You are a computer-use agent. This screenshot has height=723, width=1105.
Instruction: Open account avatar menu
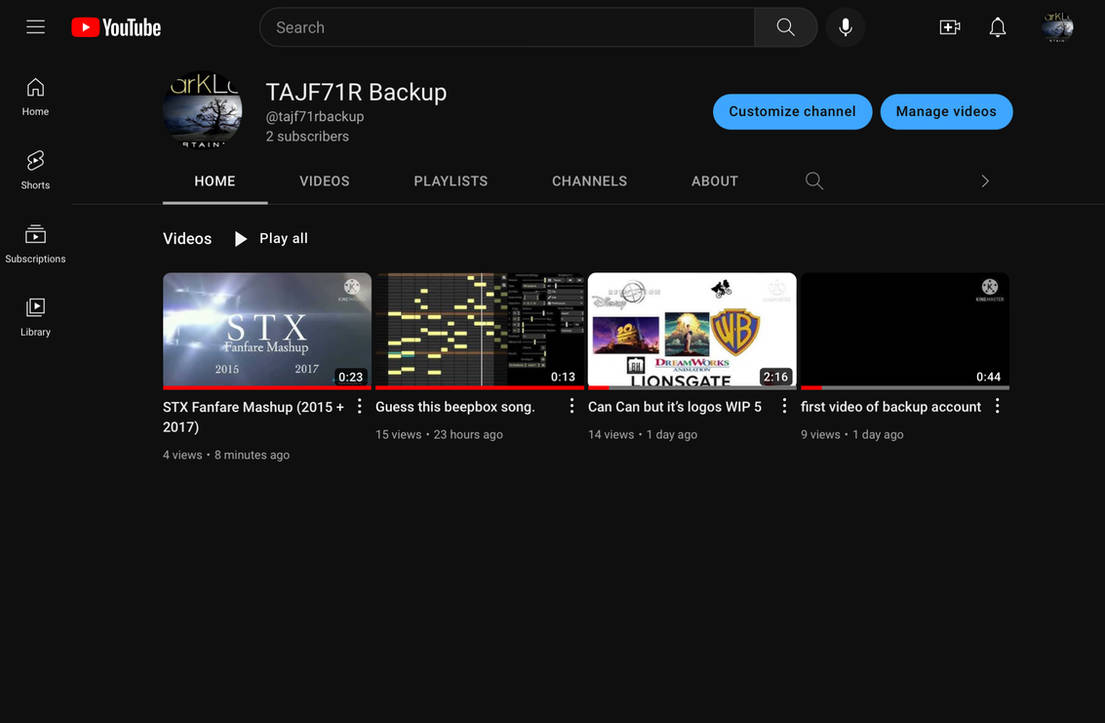coord(1057,27)
